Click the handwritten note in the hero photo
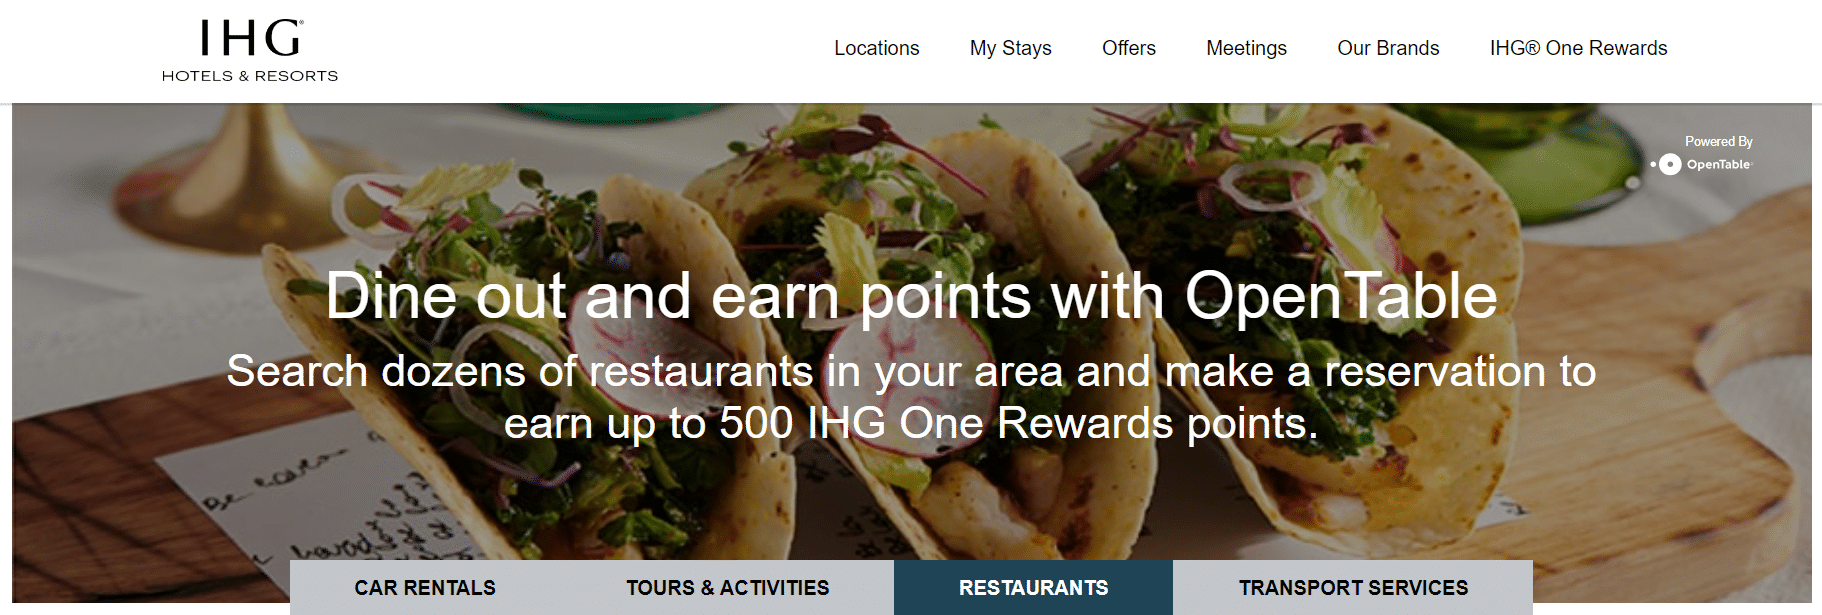This screenshot has width=1822, height=615. [x=320, y=510]
